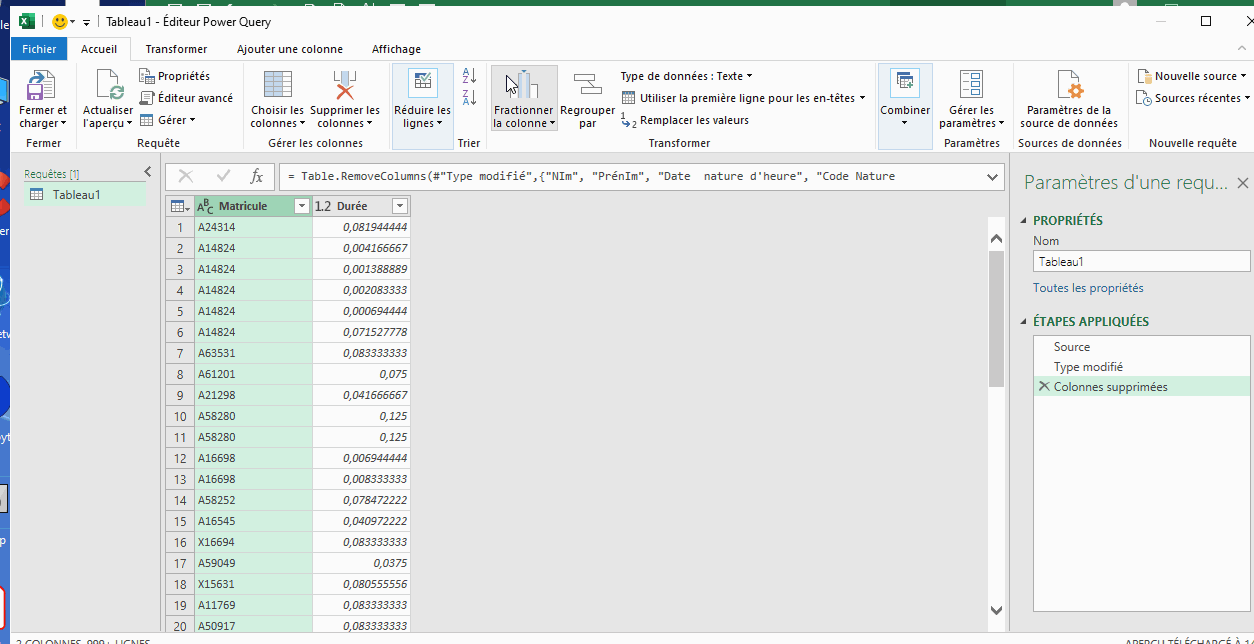
Task: Switch to the Ajouter une colonne tab
Action: coord(290,49)
